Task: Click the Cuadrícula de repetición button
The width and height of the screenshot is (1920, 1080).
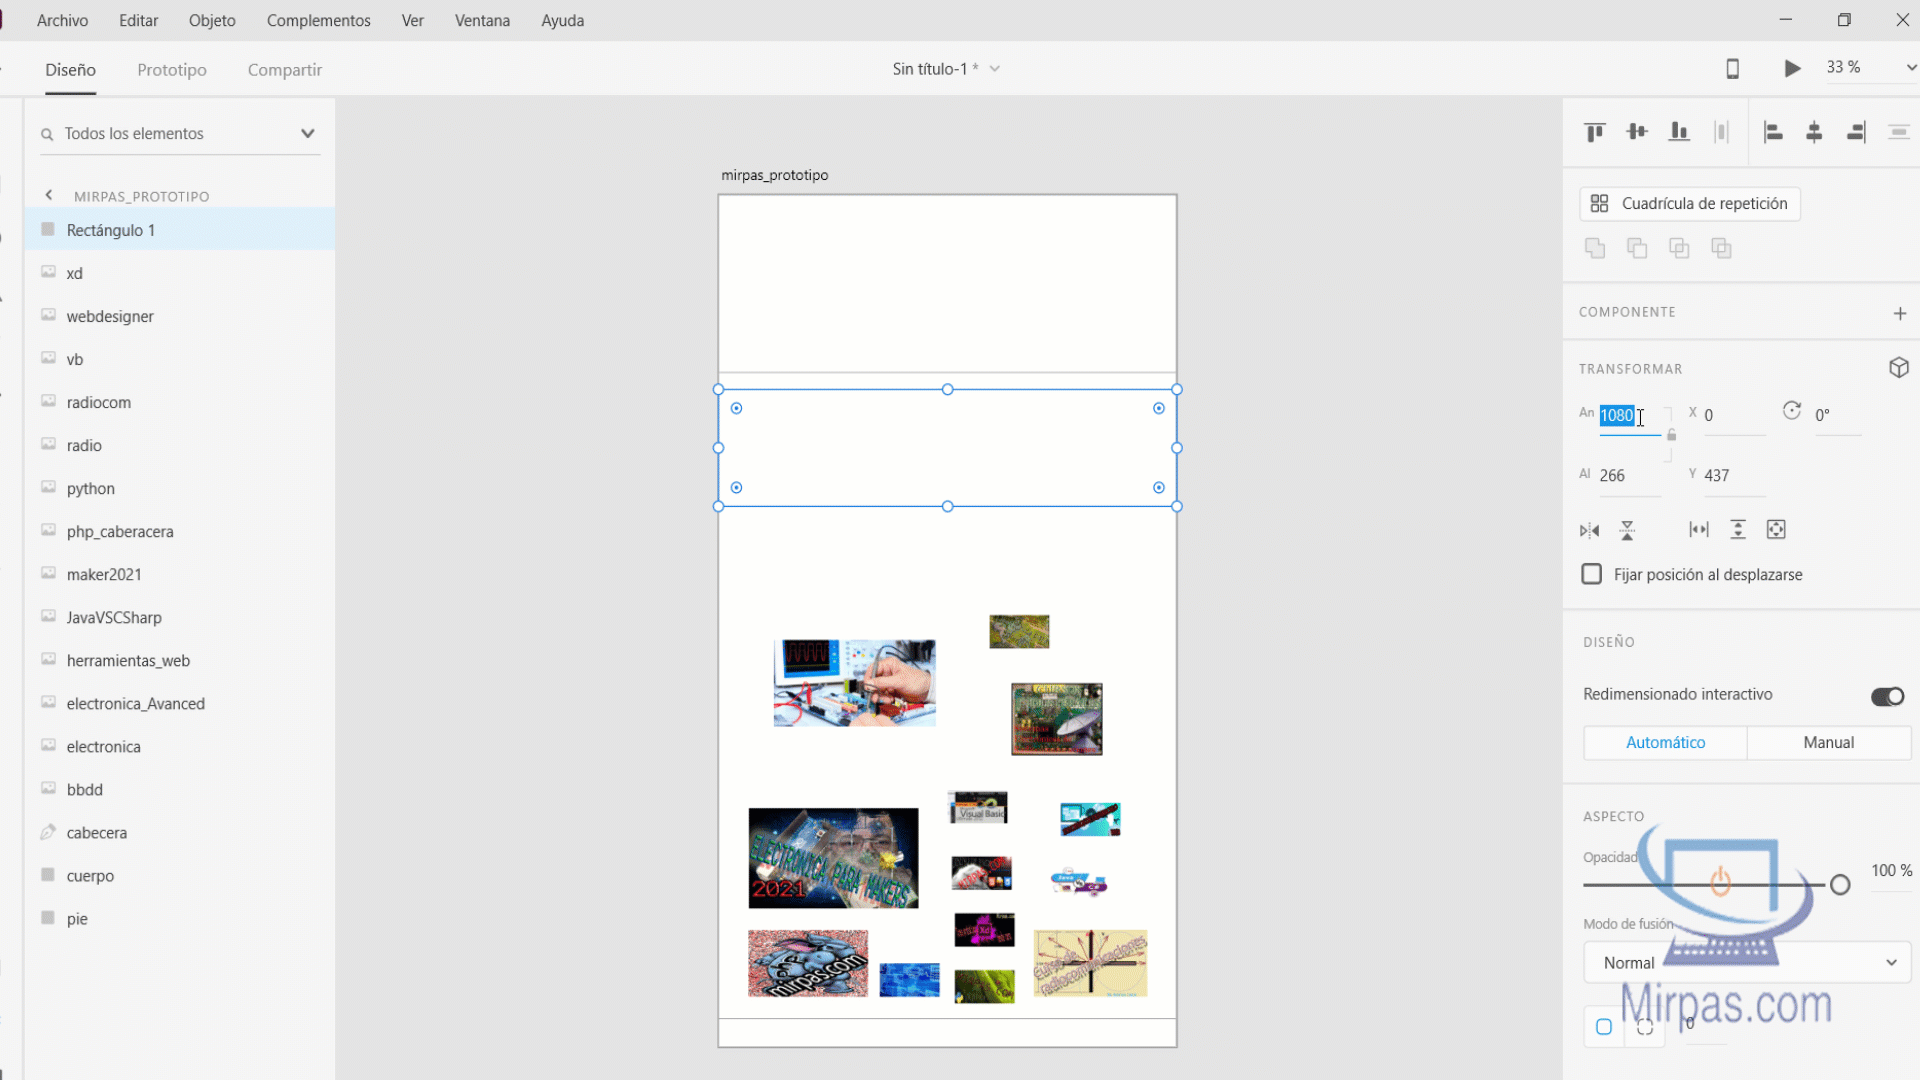Action: pos(1690,203)
